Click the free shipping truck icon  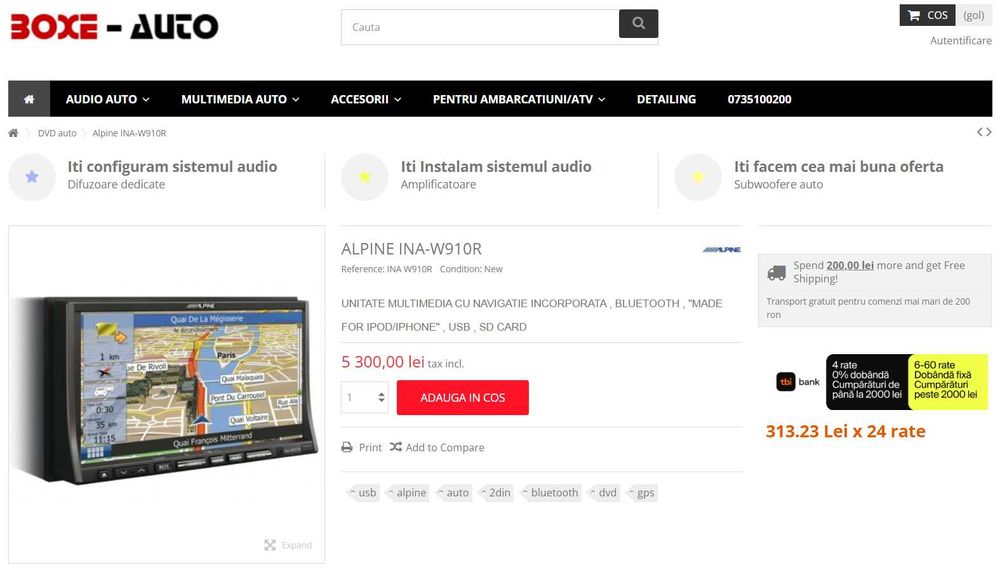[776, 273]
